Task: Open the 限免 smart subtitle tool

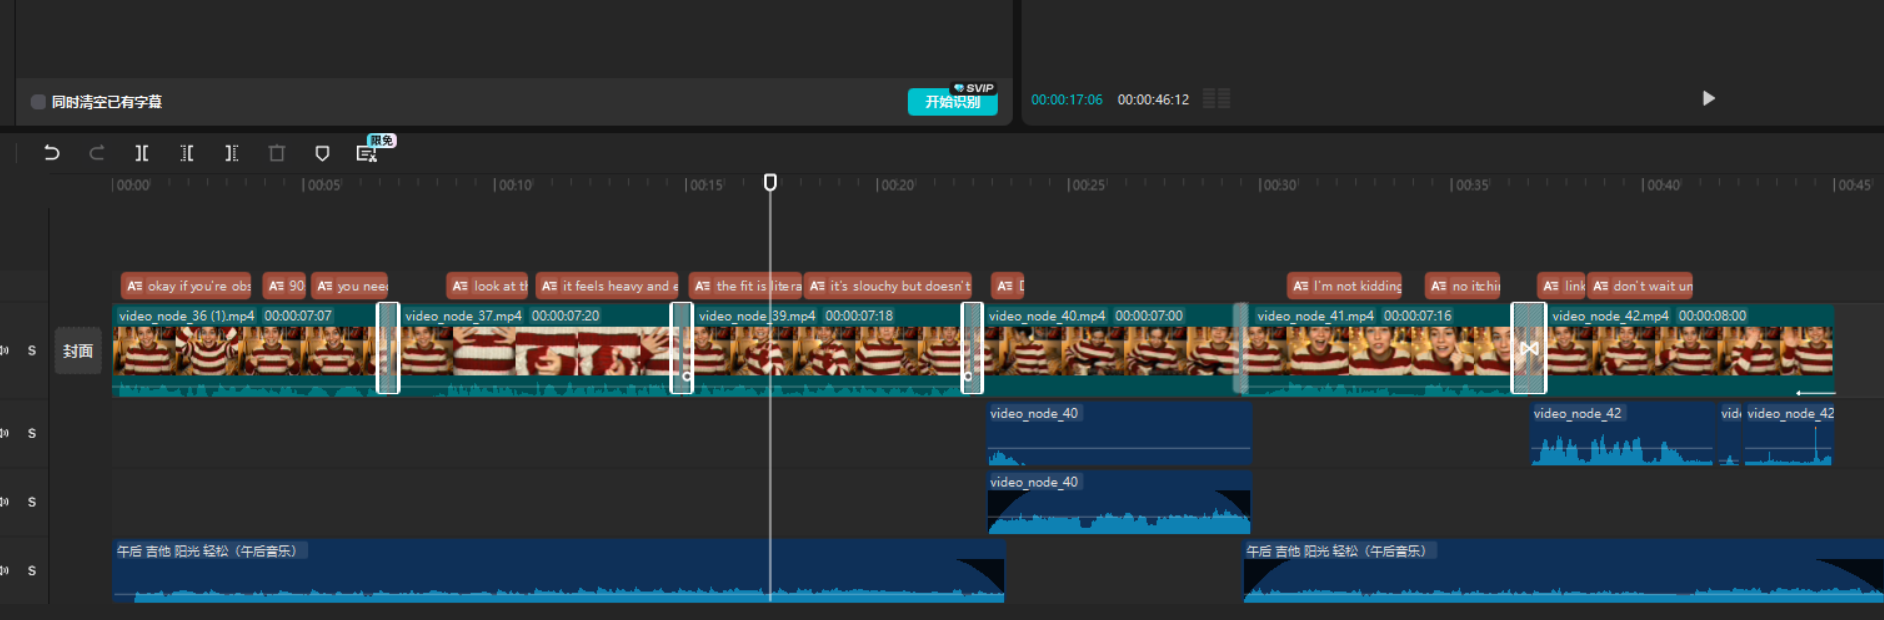Action: (x=368, y=152)
